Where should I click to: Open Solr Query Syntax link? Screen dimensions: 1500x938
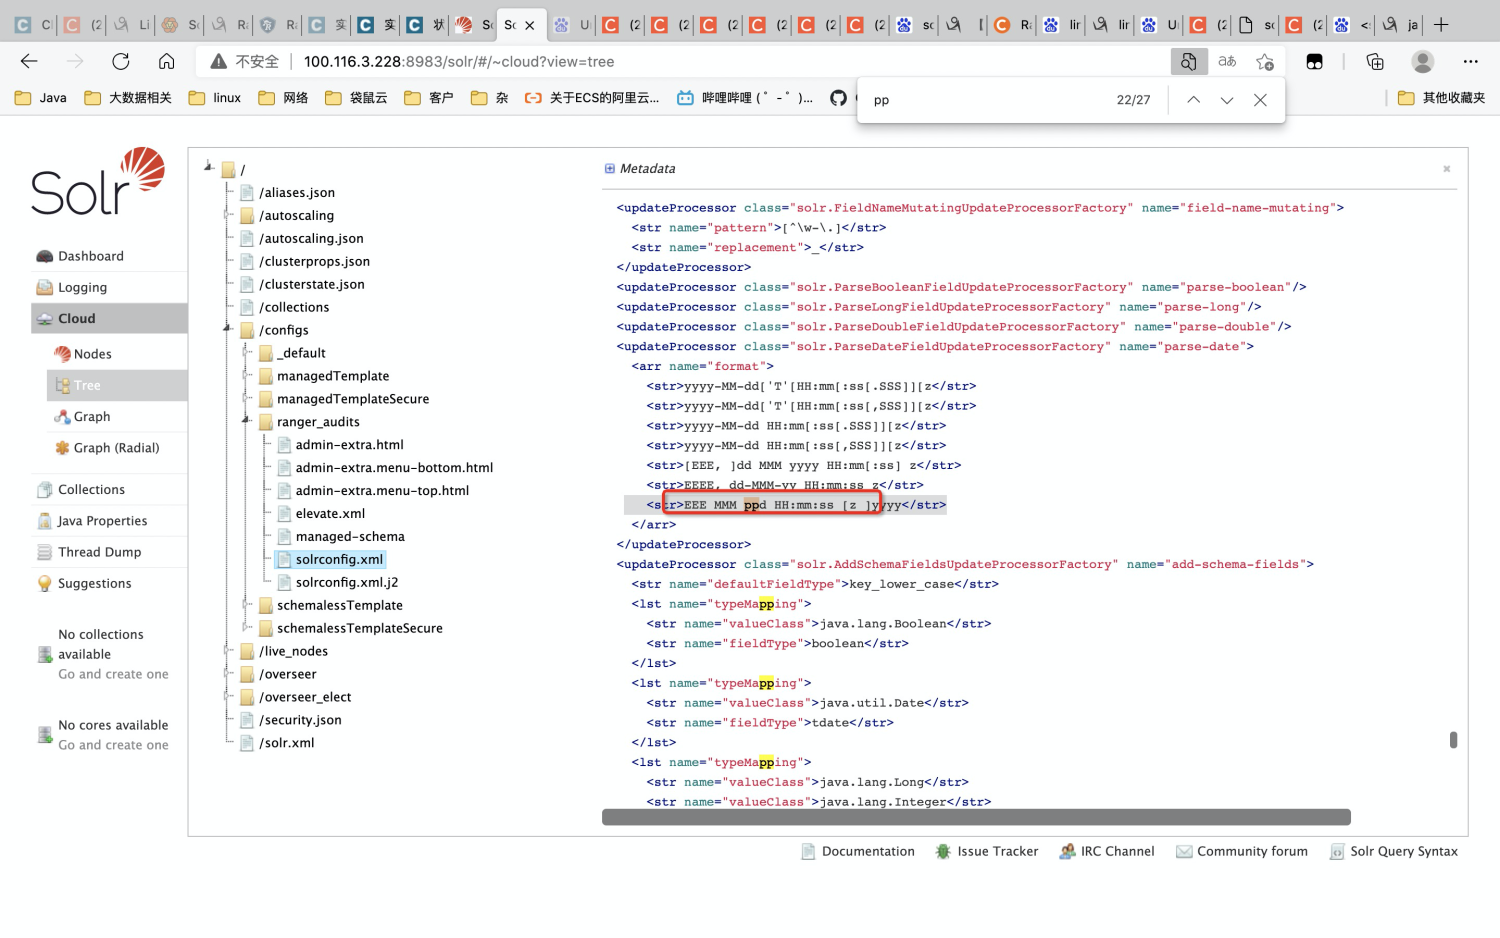coord(1404,851)
